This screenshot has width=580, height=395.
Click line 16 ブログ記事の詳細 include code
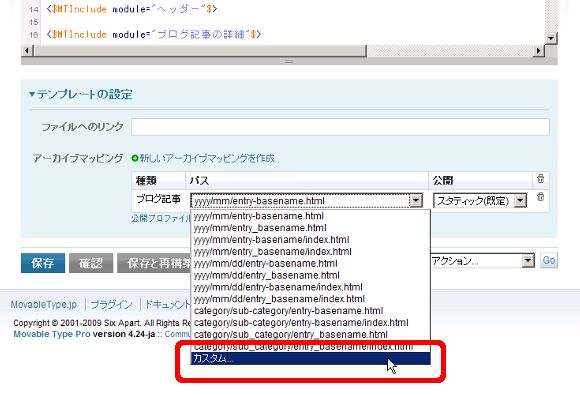click(x=154, y=34)
